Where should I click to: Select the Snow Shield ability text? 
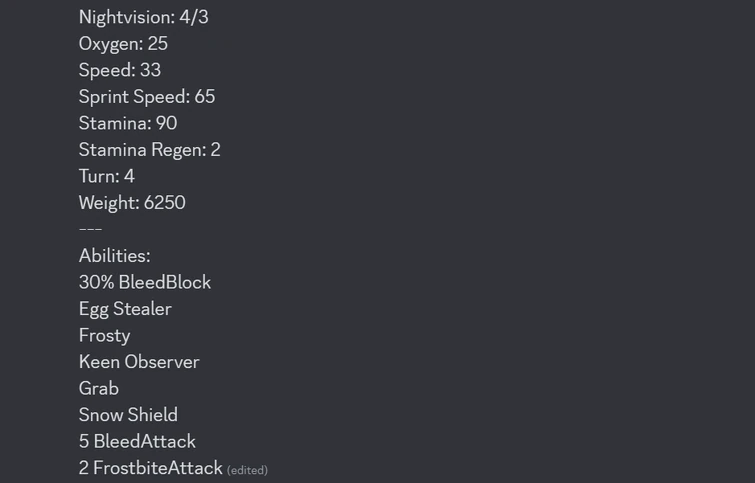coord(128,415)
